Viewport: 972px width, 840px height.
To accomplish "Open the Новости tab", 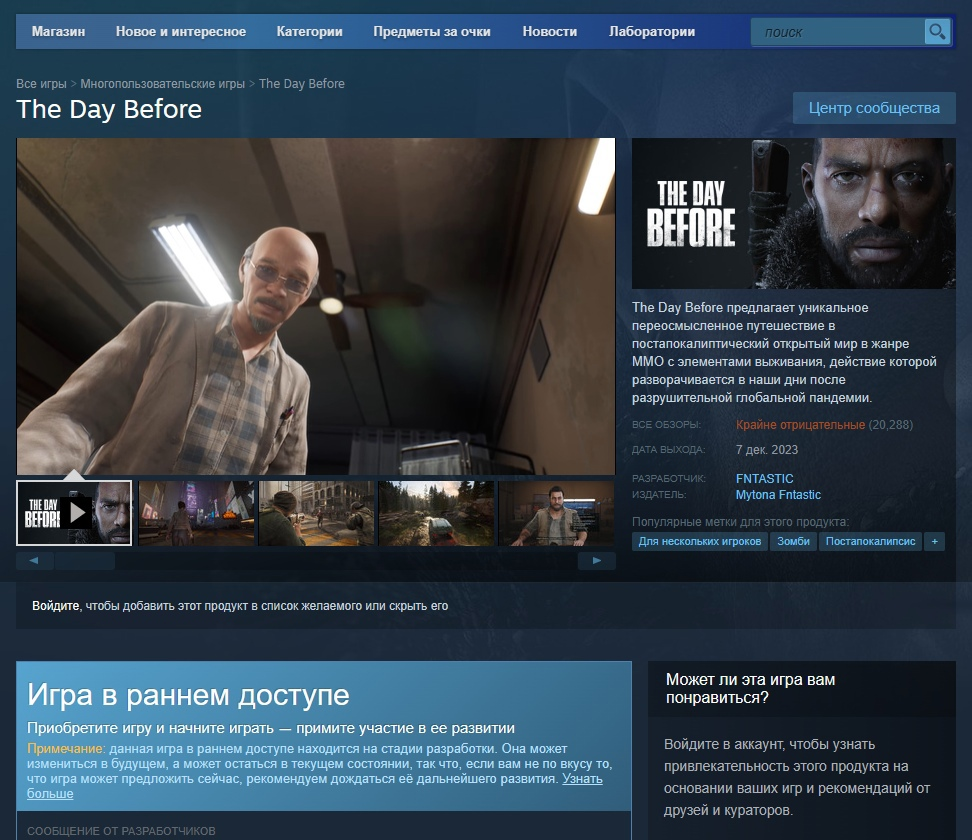I will pos(549,32).
